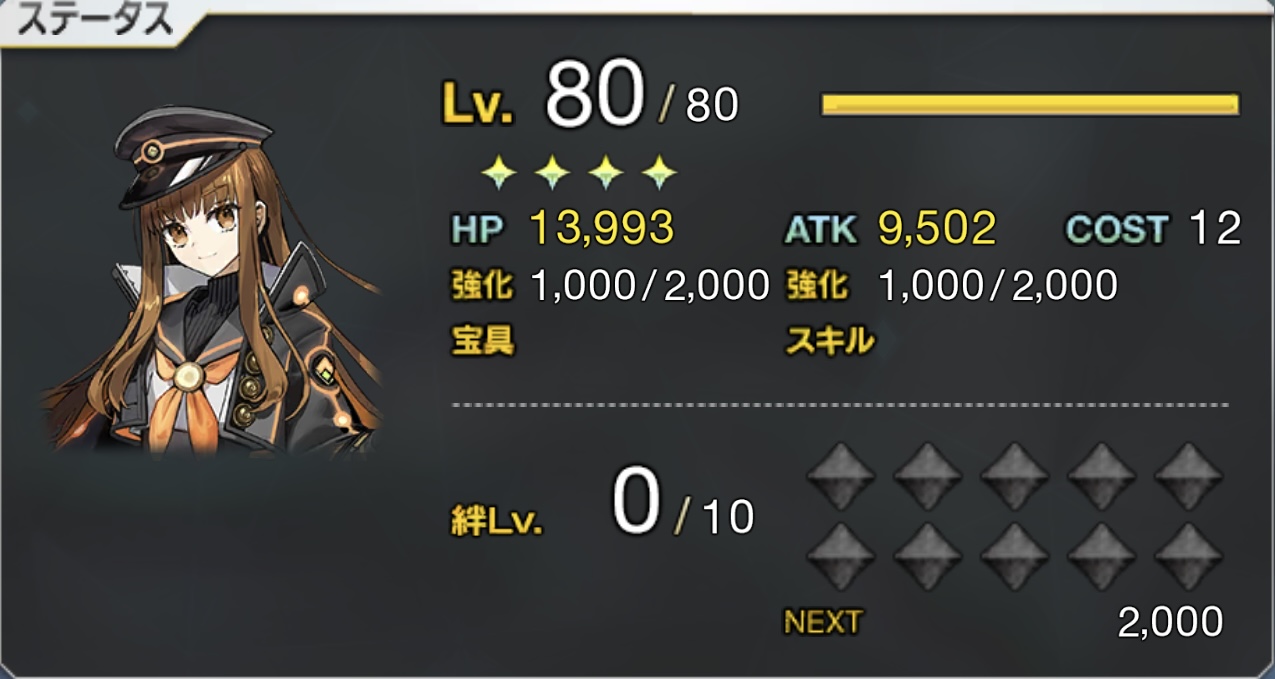
Task: Click the last bond diamond in bottom row
Action: 1188,555
